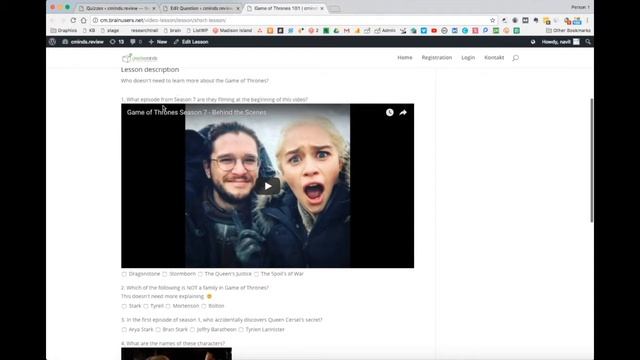Open the video title link

tap(196, 112)
